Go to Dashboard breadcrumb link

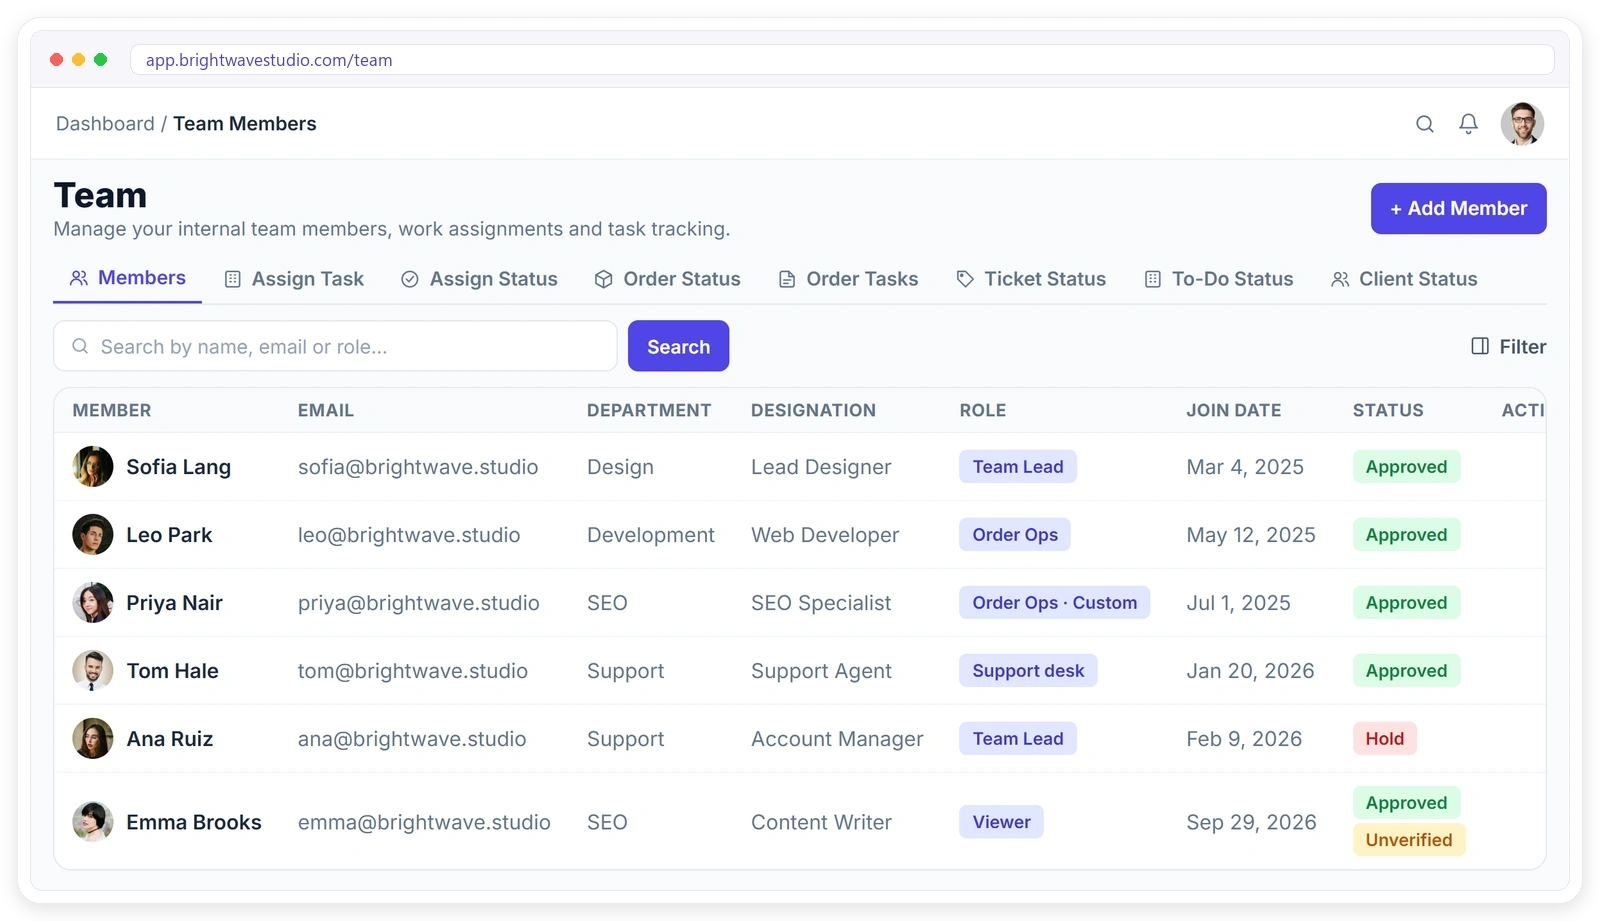(105, 124)
